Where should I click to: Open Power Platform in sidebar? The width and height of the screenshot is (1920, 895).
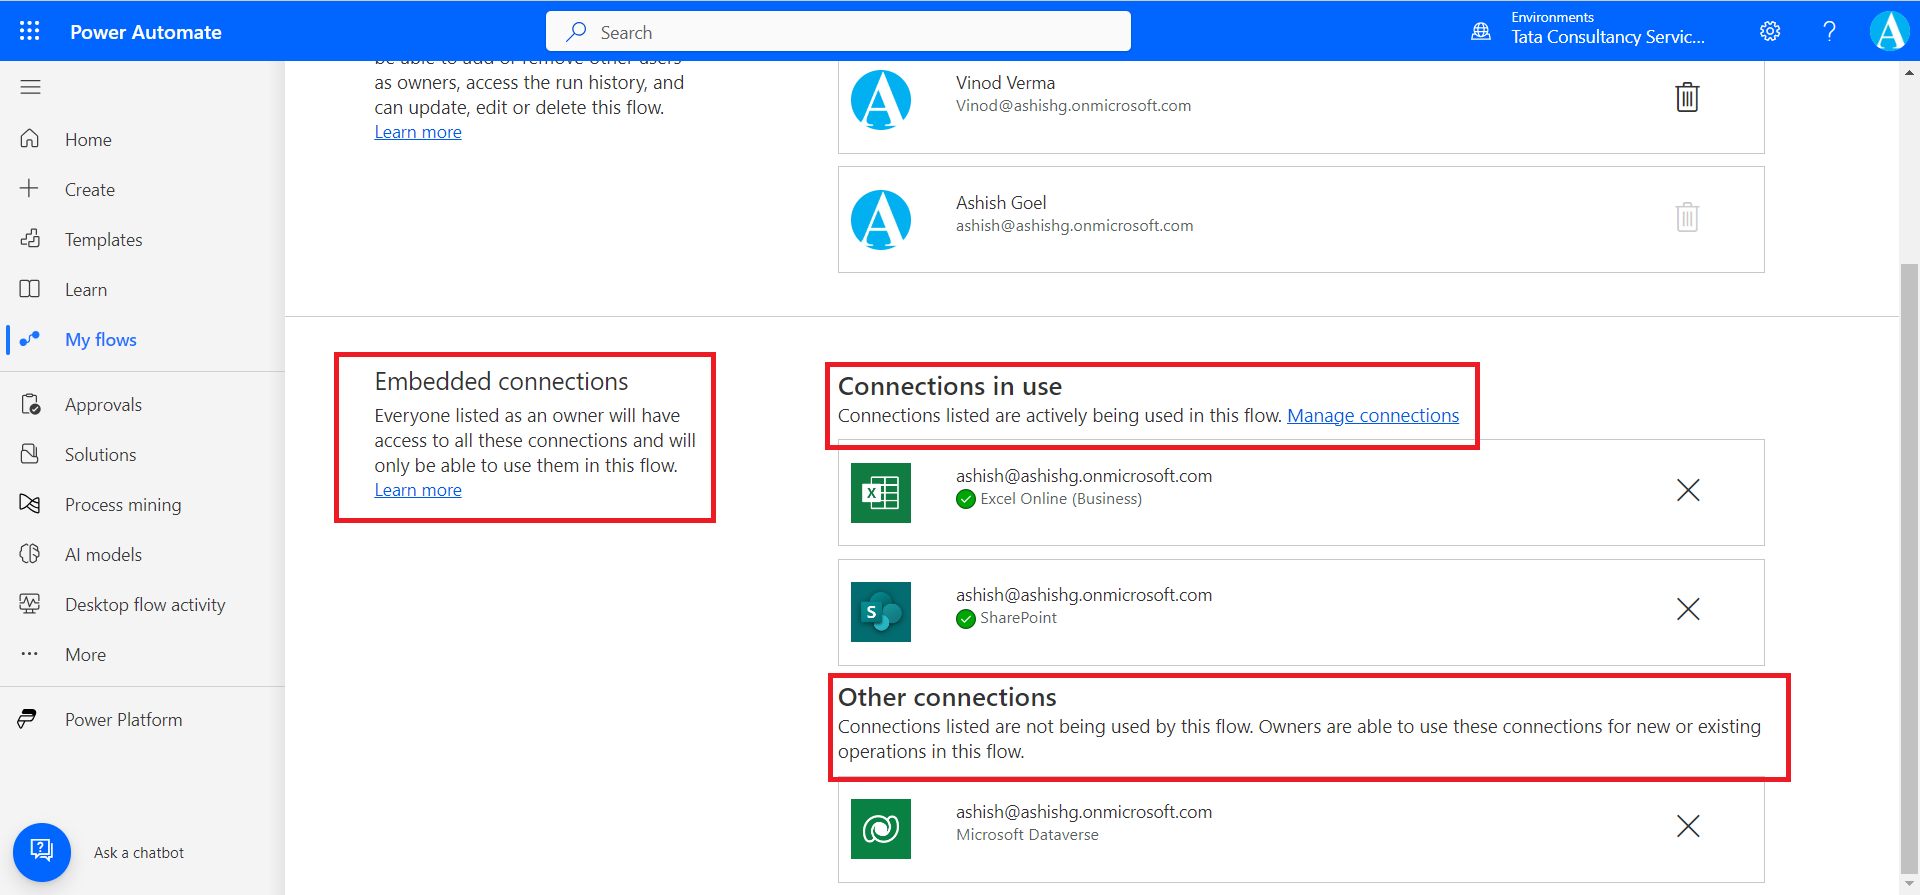coord(123,720)
